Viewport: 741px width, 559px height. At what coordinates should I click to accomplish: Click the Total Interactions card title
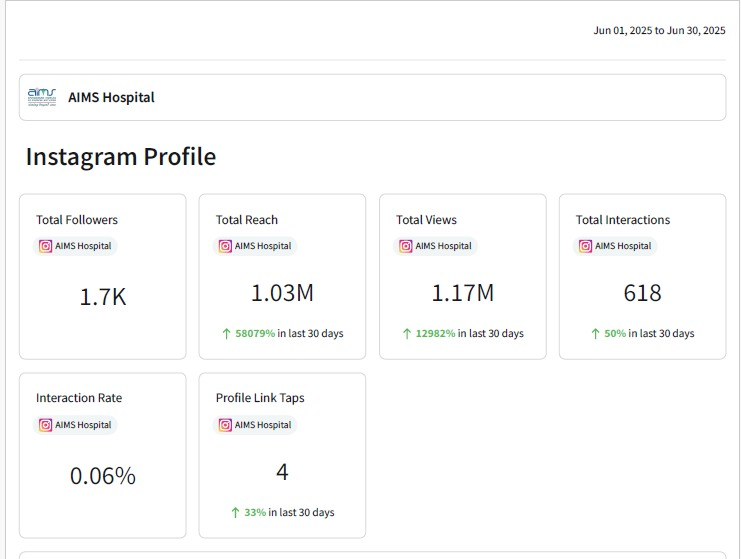(x=623, y=220)
